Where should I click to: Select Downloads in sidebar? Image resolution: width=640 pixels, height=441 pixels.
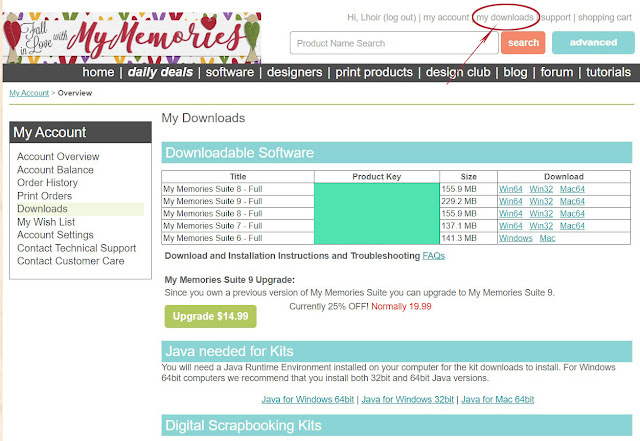42,209
